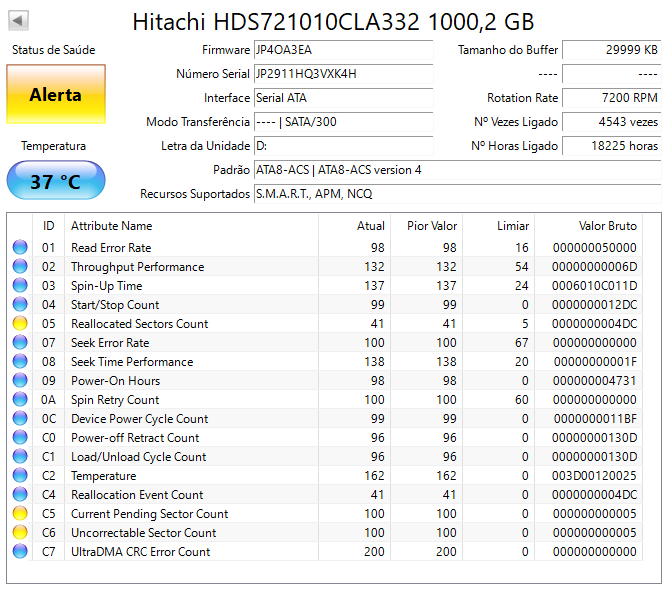Select the Seek Time Performance attribute name
This screenshot has height=590, width=668.
(x=132, y=362)
